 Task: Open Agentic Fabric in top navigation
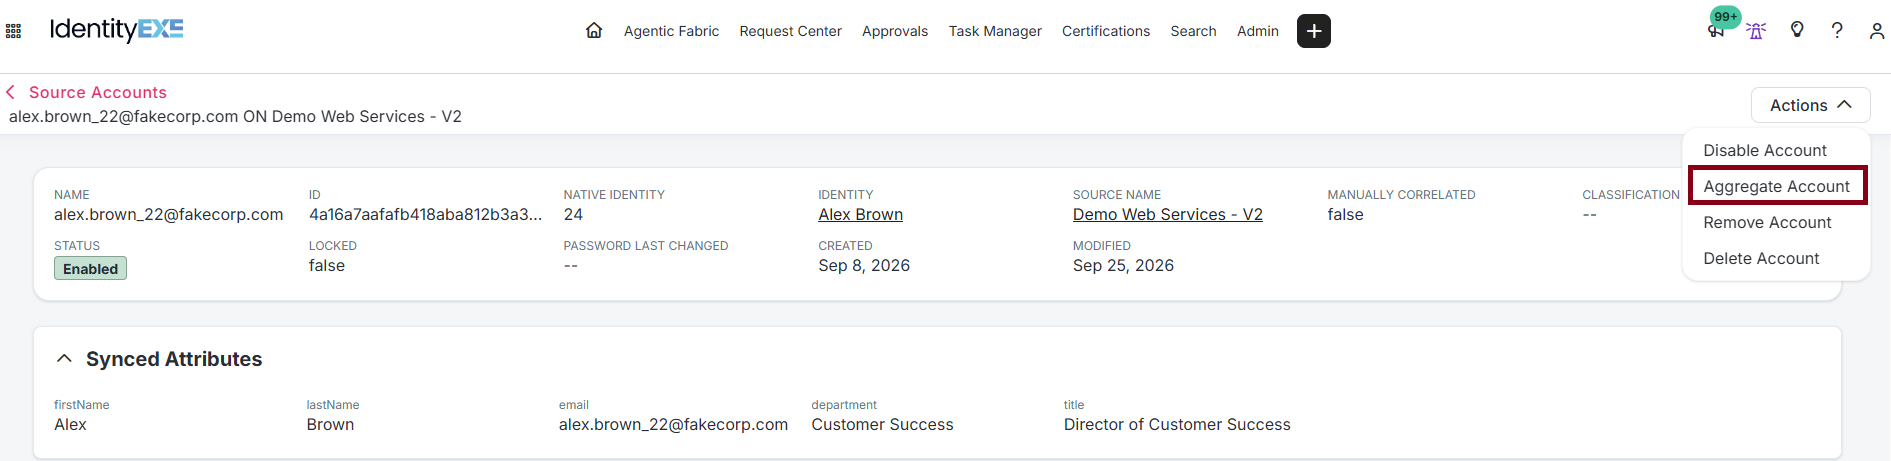tap(671, 31)
